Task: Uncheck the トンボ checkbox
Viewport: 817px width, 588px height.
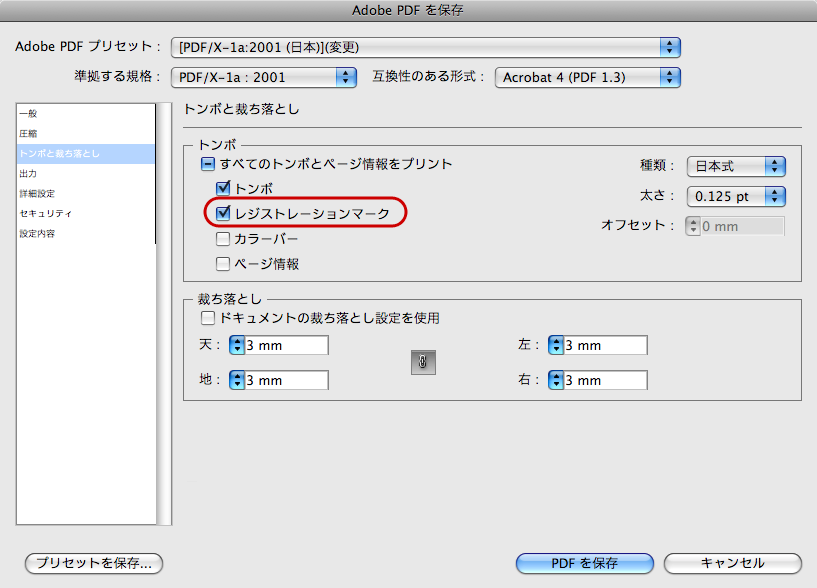Action: tap(223, 188)
